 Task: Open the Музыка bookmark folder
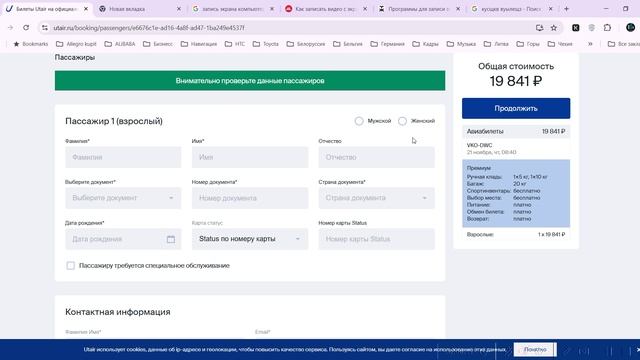(462, 44)
